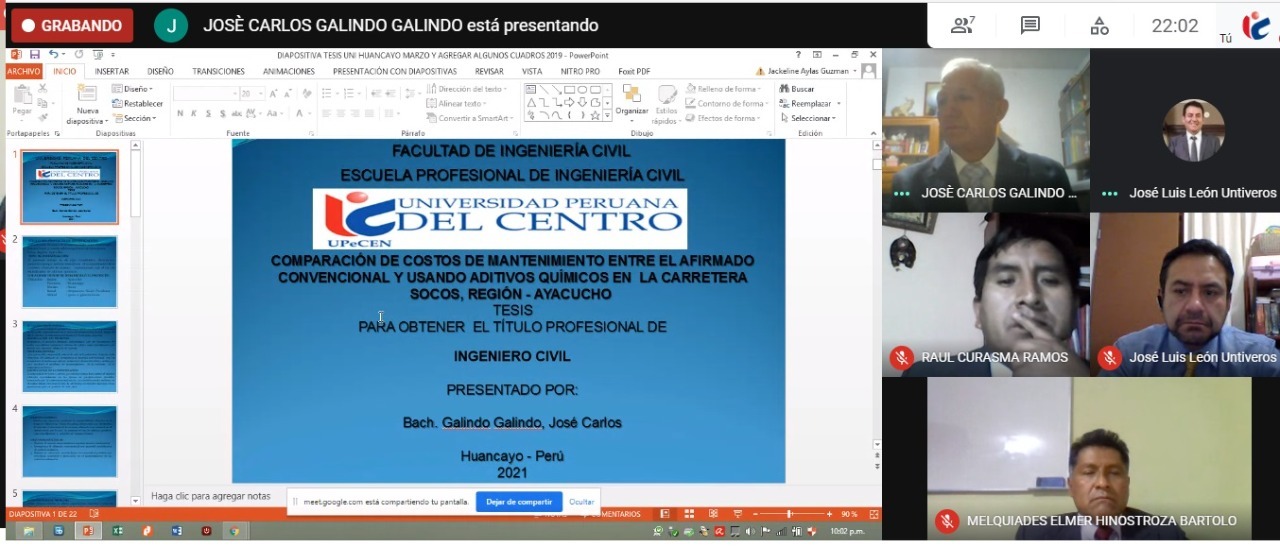
Task: Select the star shape in shapes gallery
Action: pyautogui.click(x=595, y=116)
